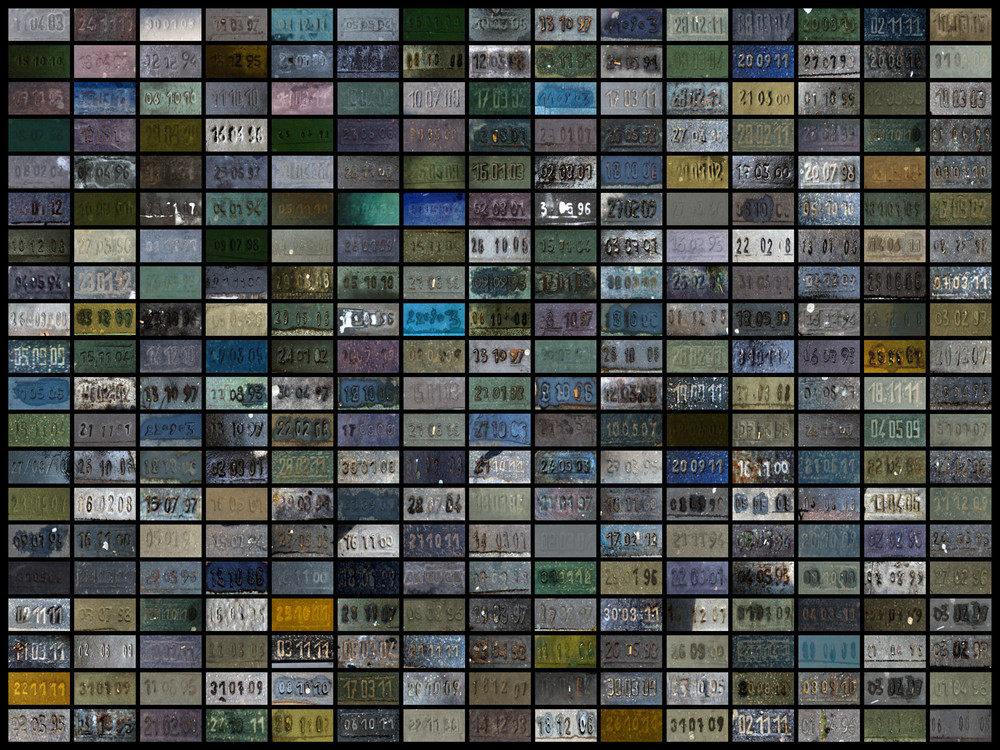
Task: Open the gray 10 07 00 stamp thumbnail
Action: click(433, 99)
